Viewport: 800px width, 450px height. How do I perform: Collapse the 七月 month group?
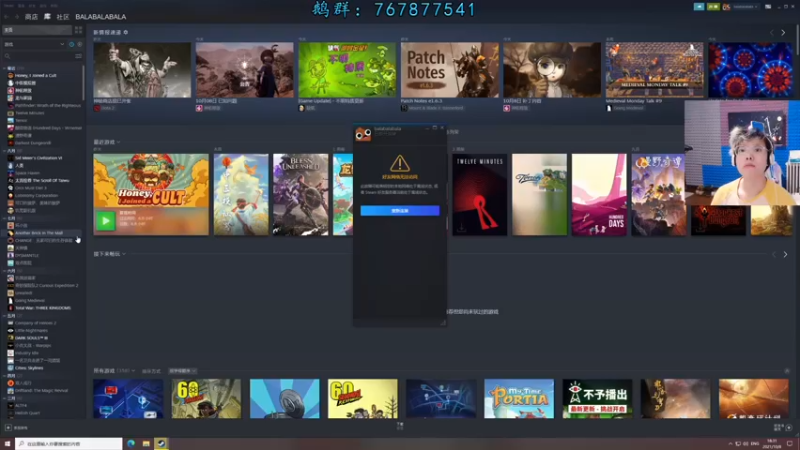coord(5,218)
